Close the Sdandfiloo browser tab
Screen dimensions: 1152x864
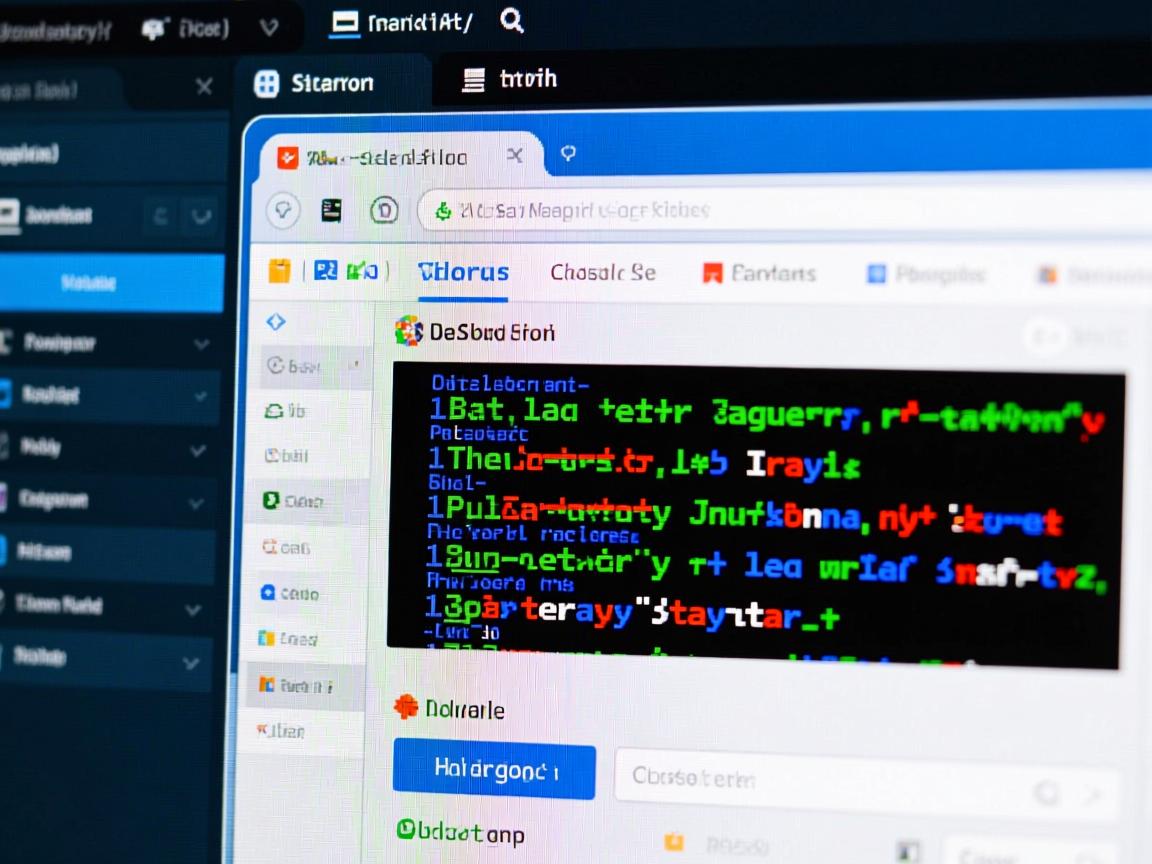[515, 156]
